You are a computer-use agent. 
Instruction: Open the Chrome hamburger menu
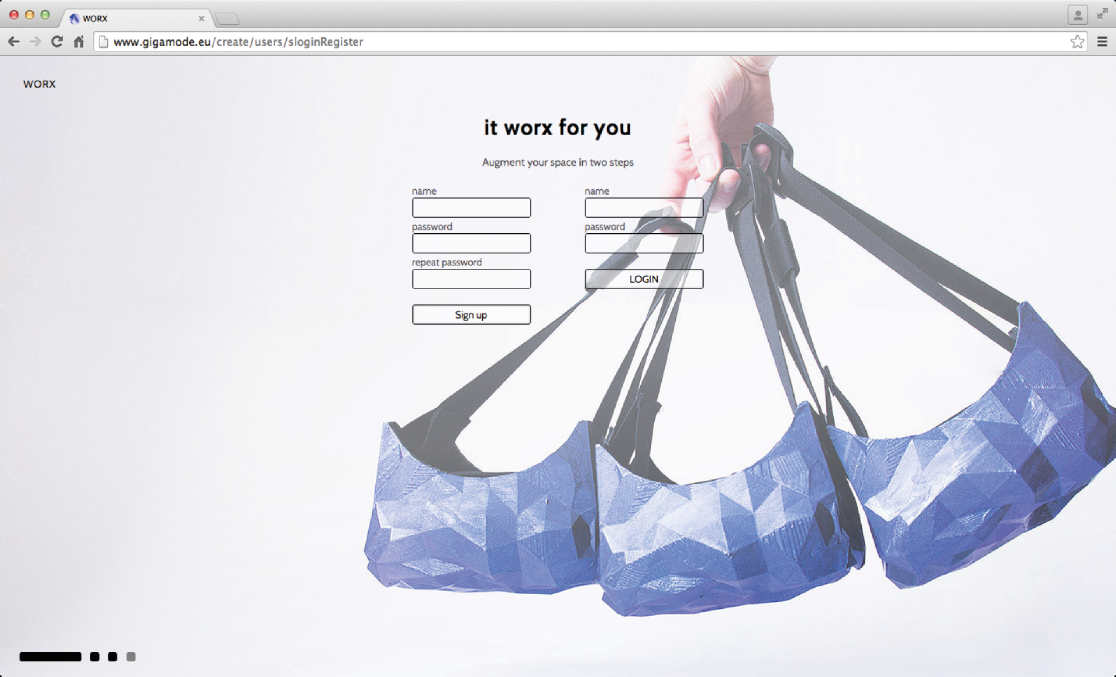(1102, 42)
